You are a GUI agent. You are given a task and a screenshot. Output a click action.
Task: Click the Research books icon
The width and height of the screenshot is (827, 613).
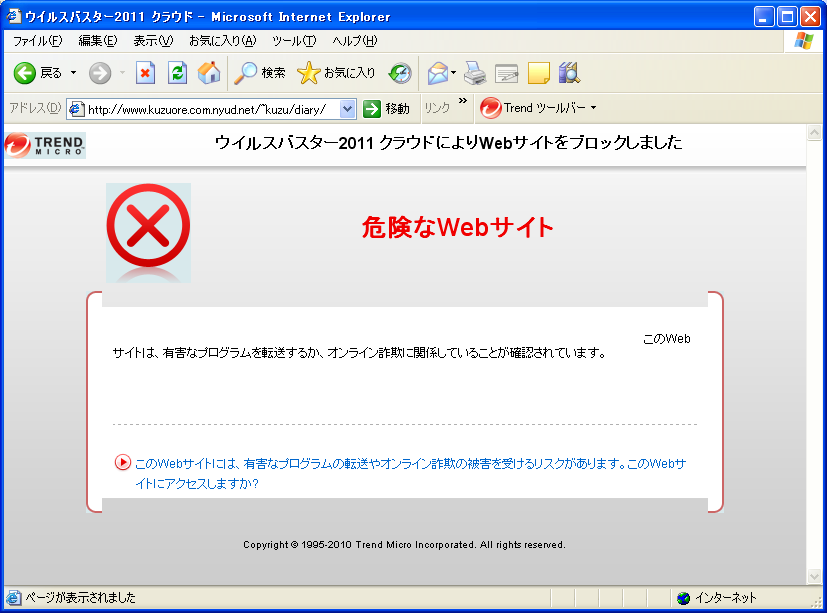[570, 73]
